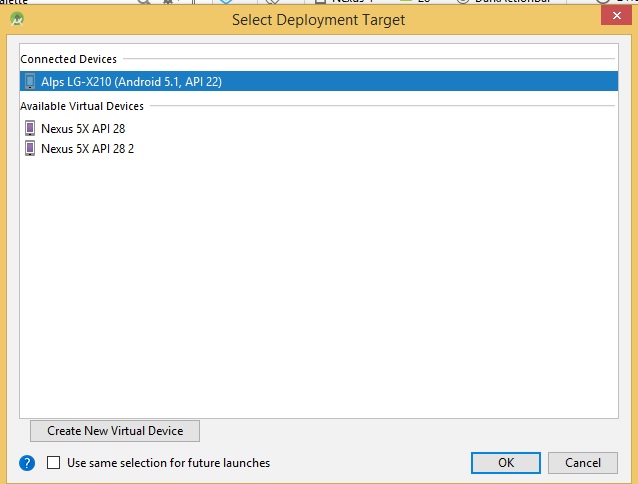The image size is (638, 484).
Task: Select the Alps LG-X210 connected device
Action: 130,82
